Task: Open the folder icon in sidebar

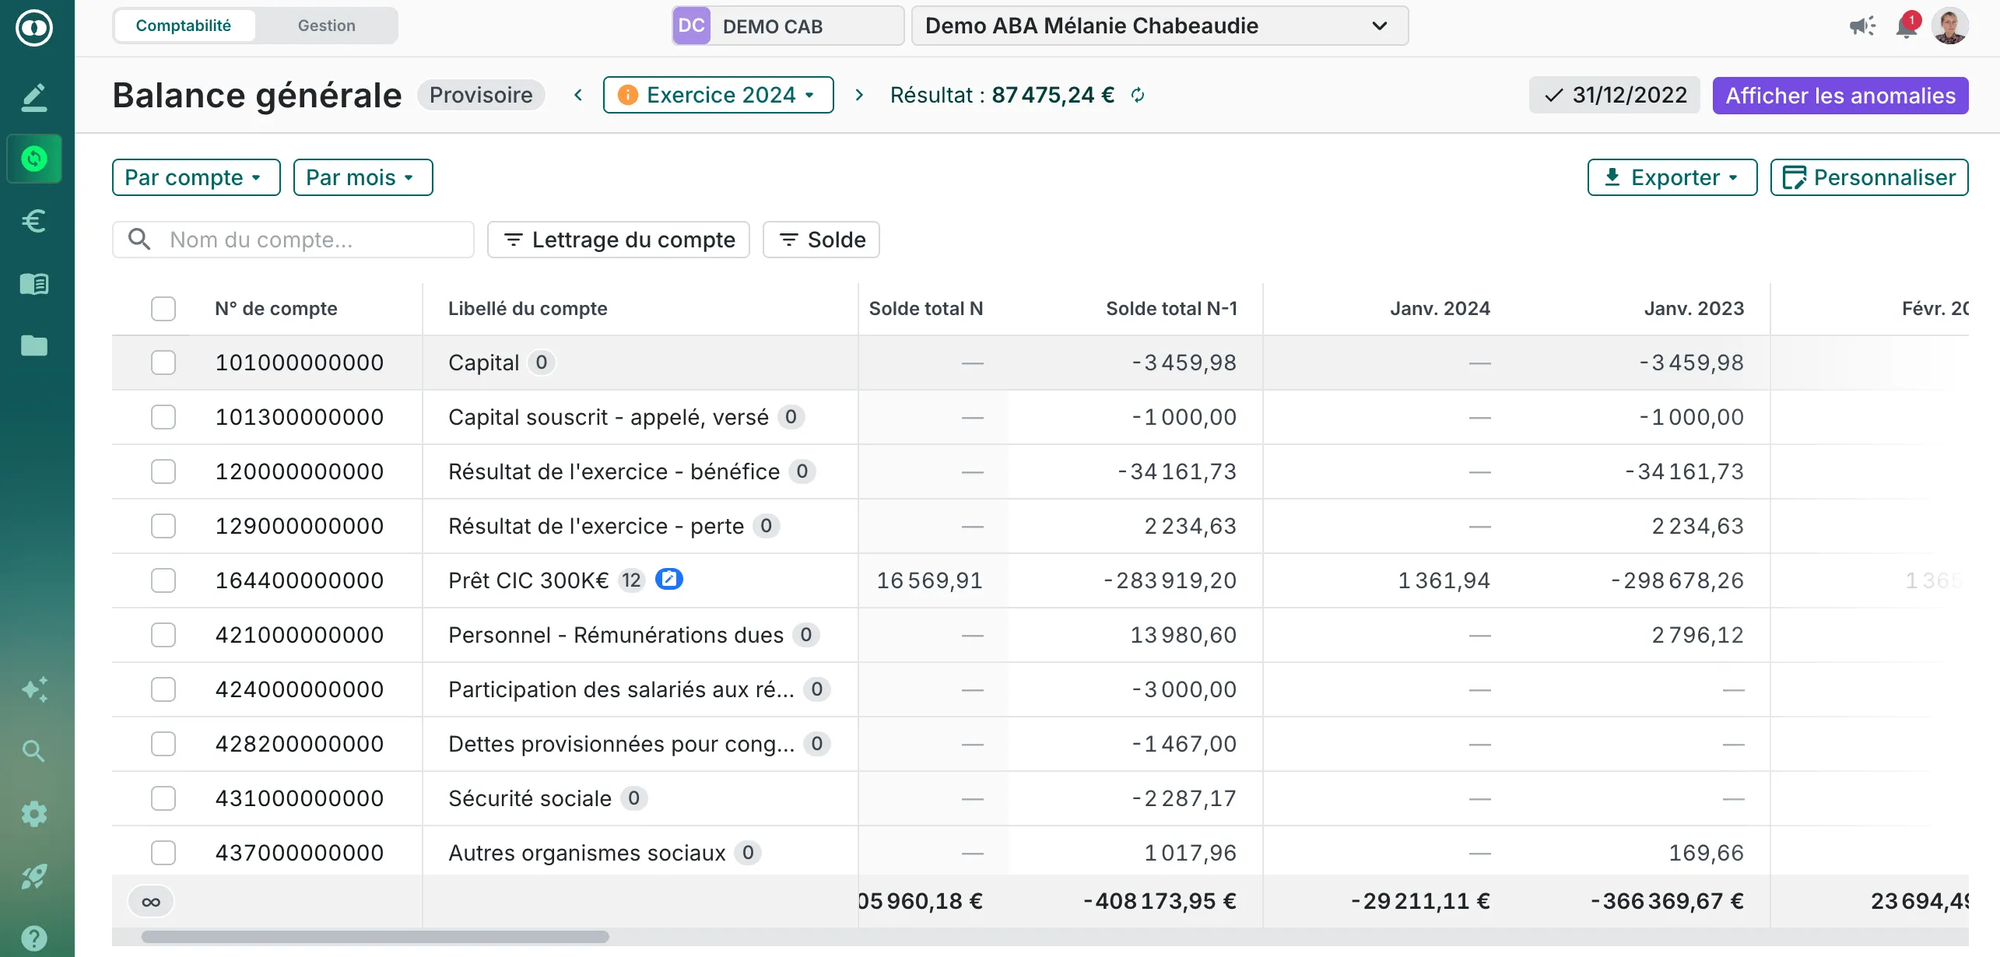Action: coord(34,346)
